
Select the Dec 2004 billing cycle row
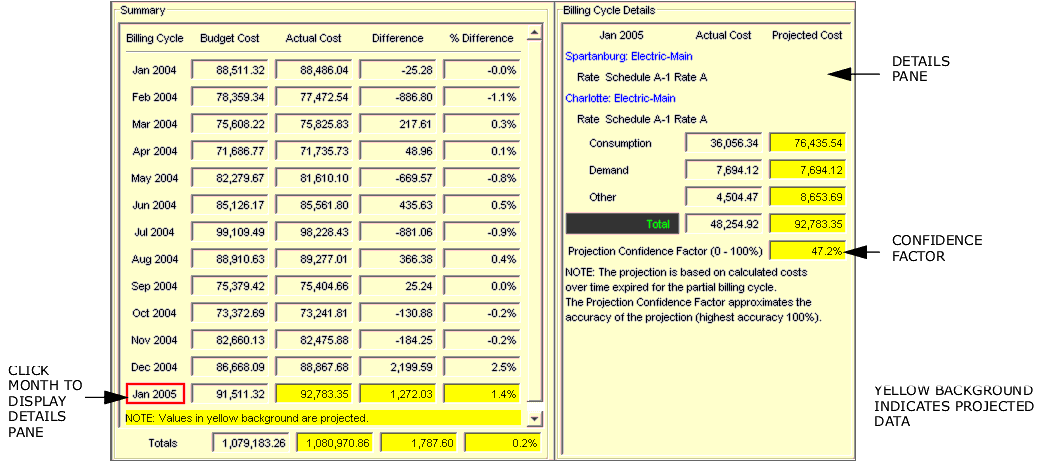click(x=155, y=368)
